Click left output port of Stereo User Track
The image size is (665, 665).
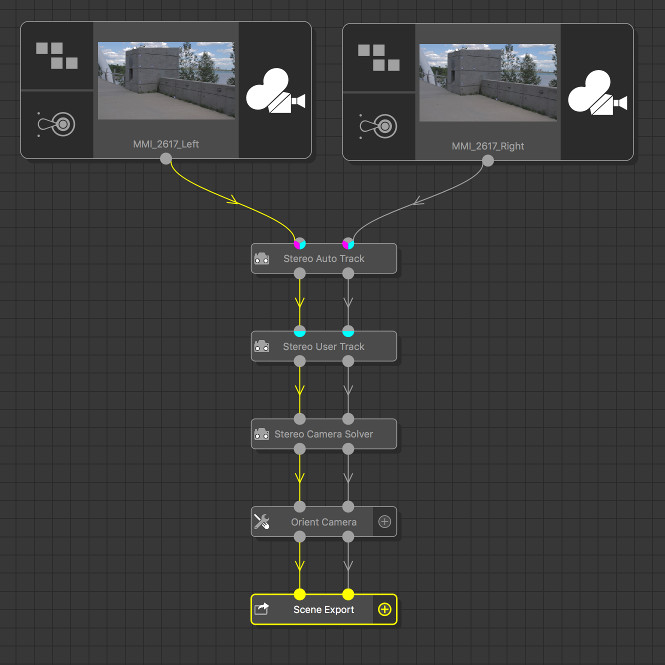click(x=300, y=361)
